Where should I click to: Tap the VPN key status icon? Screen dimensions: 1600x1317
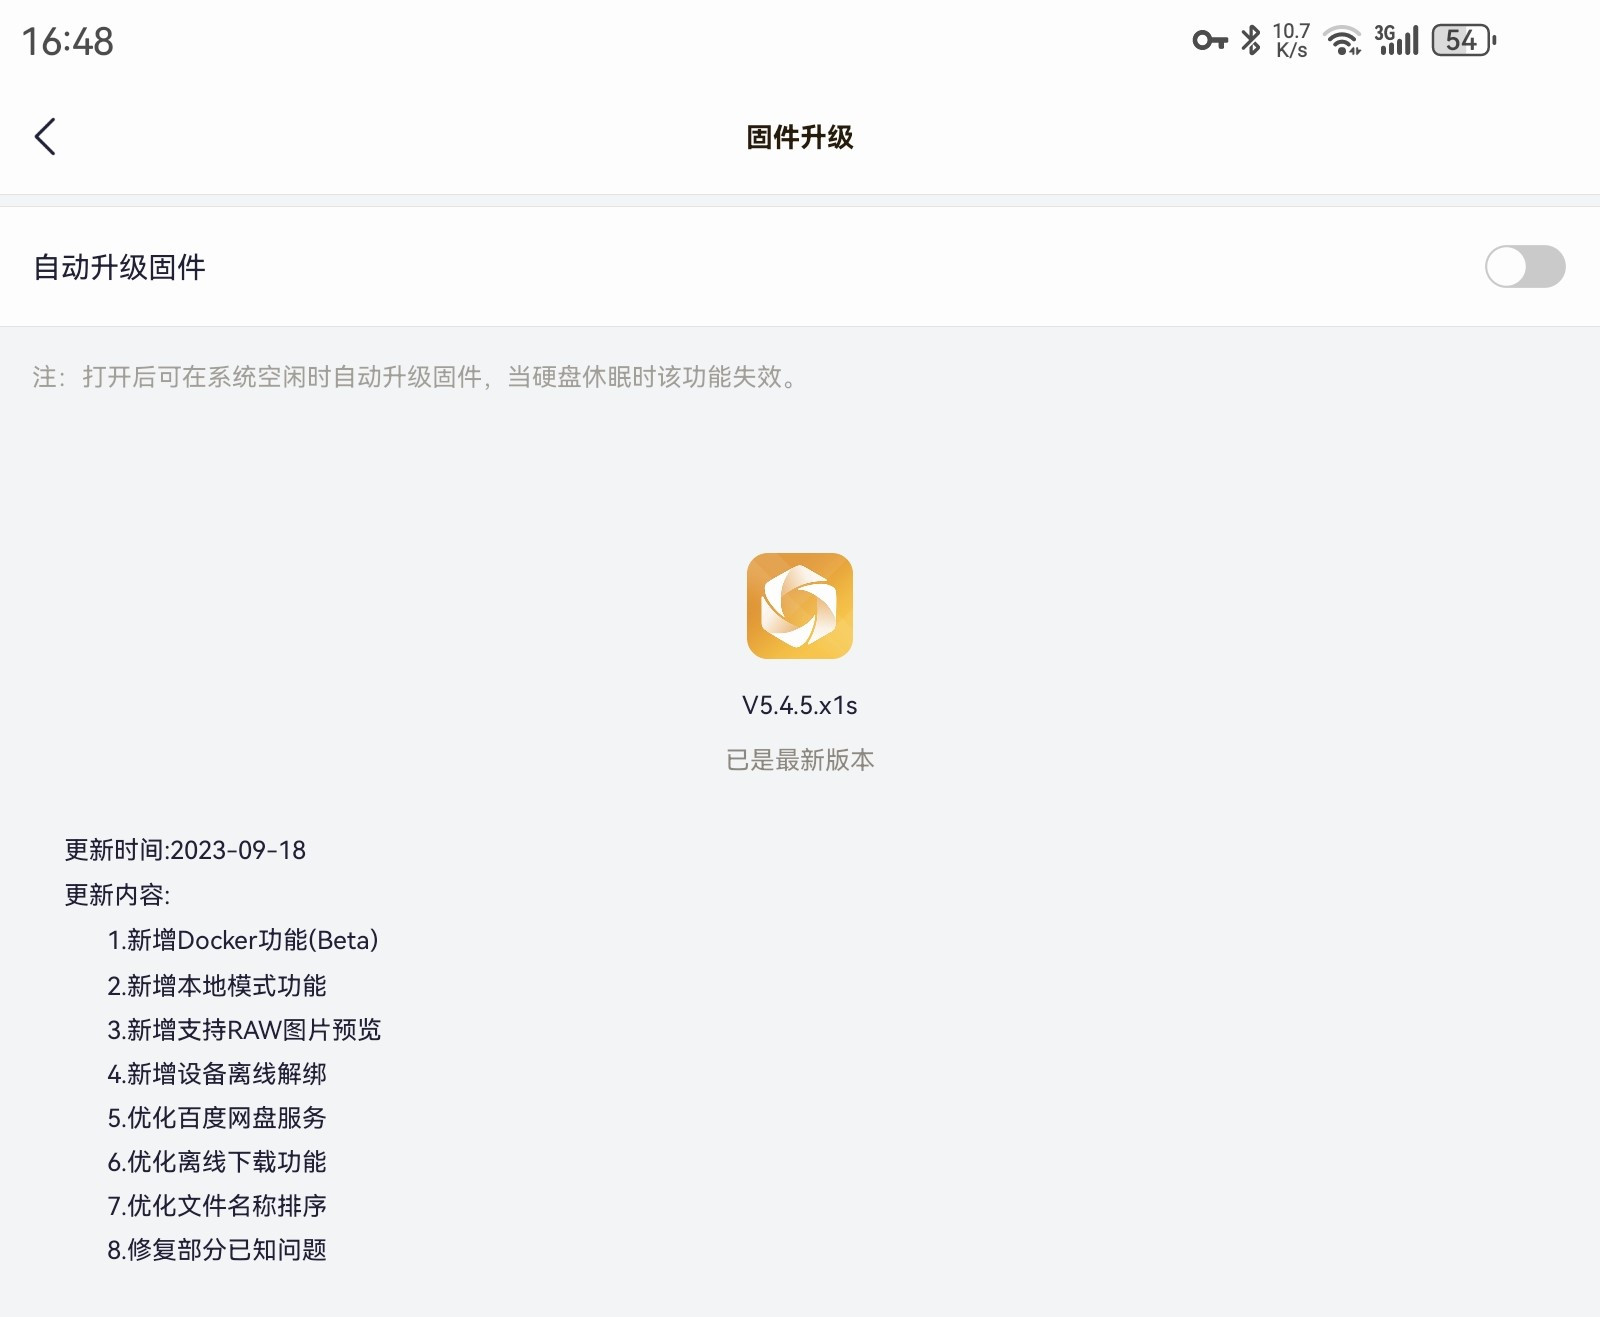tap(1210, 40)
